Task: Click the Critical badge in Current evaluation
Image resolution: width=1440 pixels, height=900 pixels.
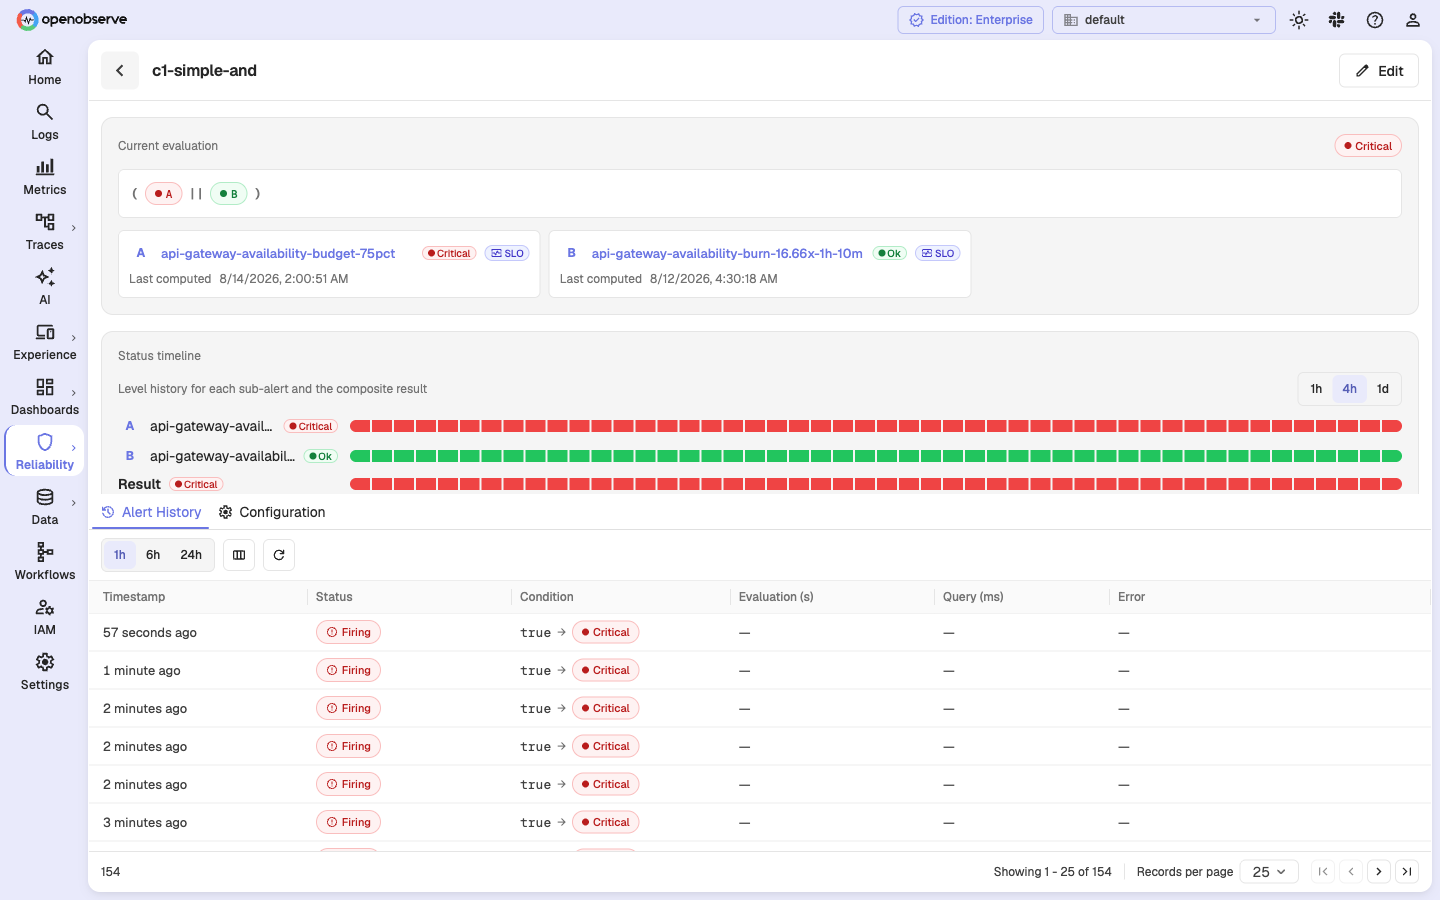Action: (1368, 146)
